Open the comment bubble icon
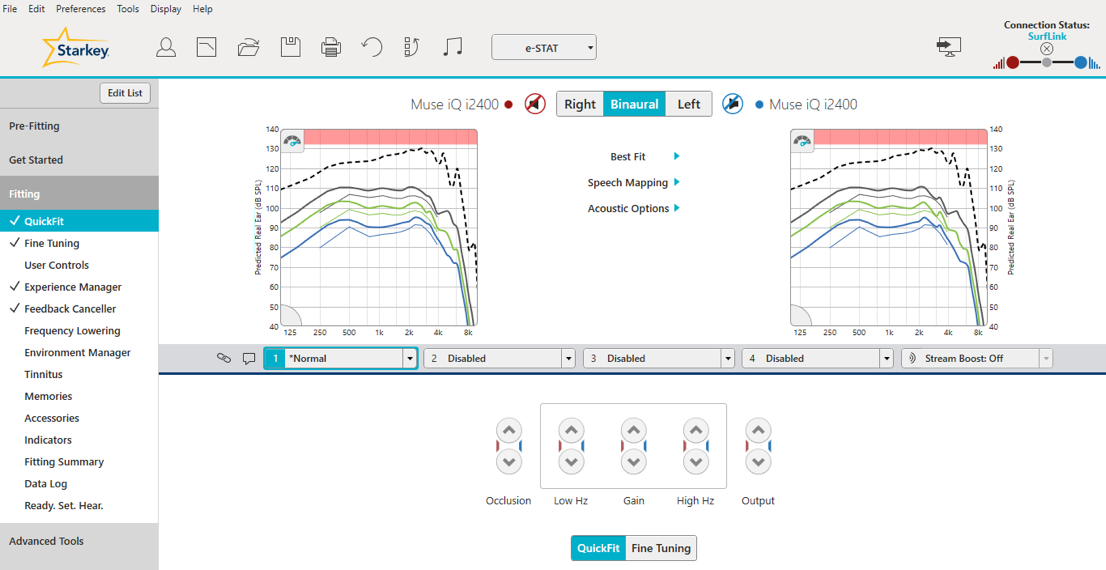 (x=248, y=358)
